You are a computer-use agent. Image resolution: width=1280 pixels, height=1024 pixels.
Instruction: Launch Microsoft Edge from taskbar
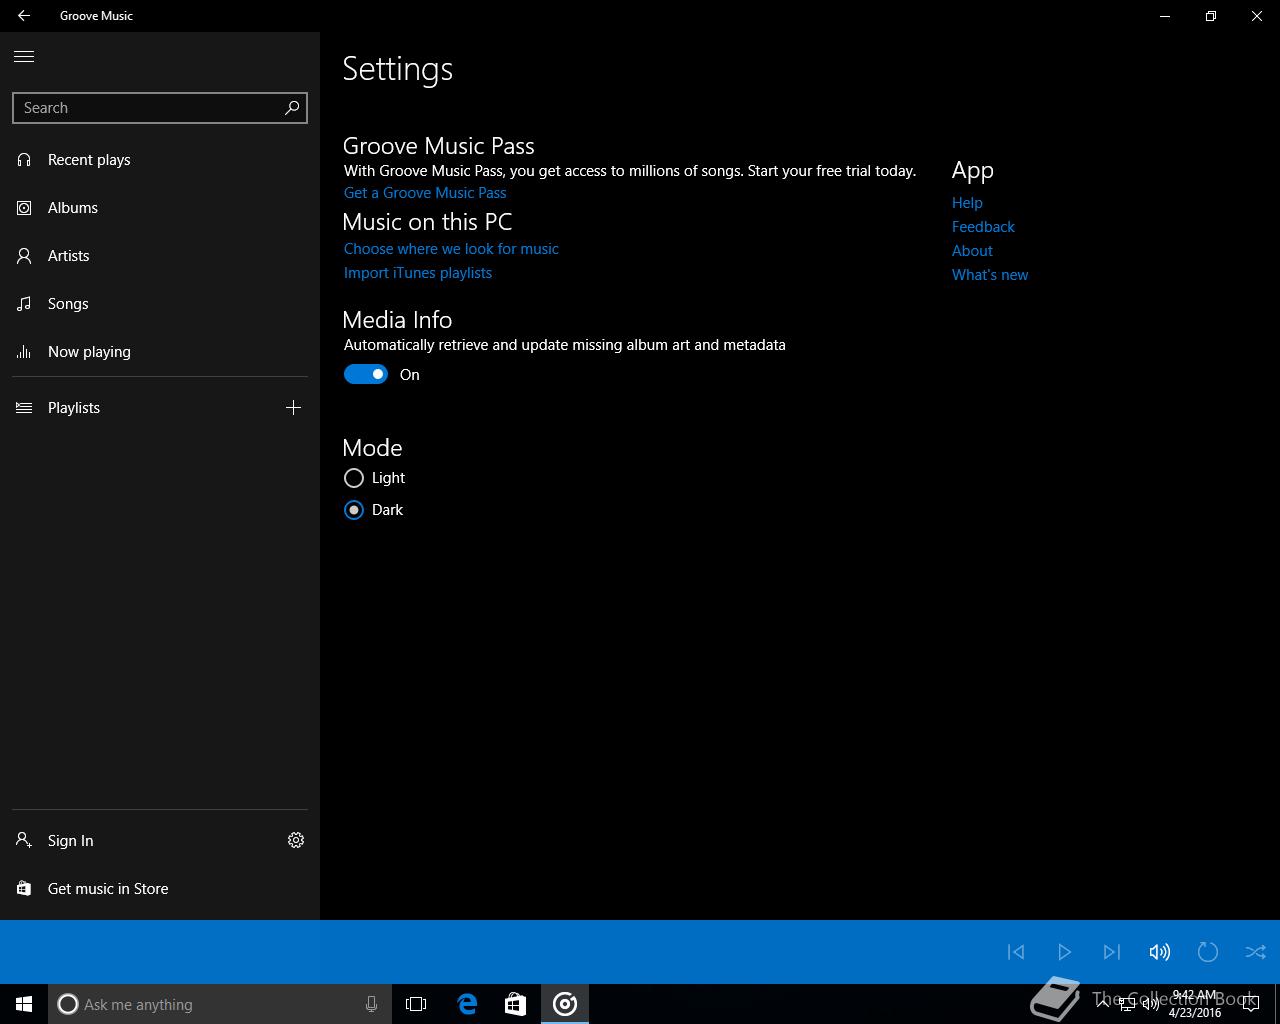(467, 1004)
